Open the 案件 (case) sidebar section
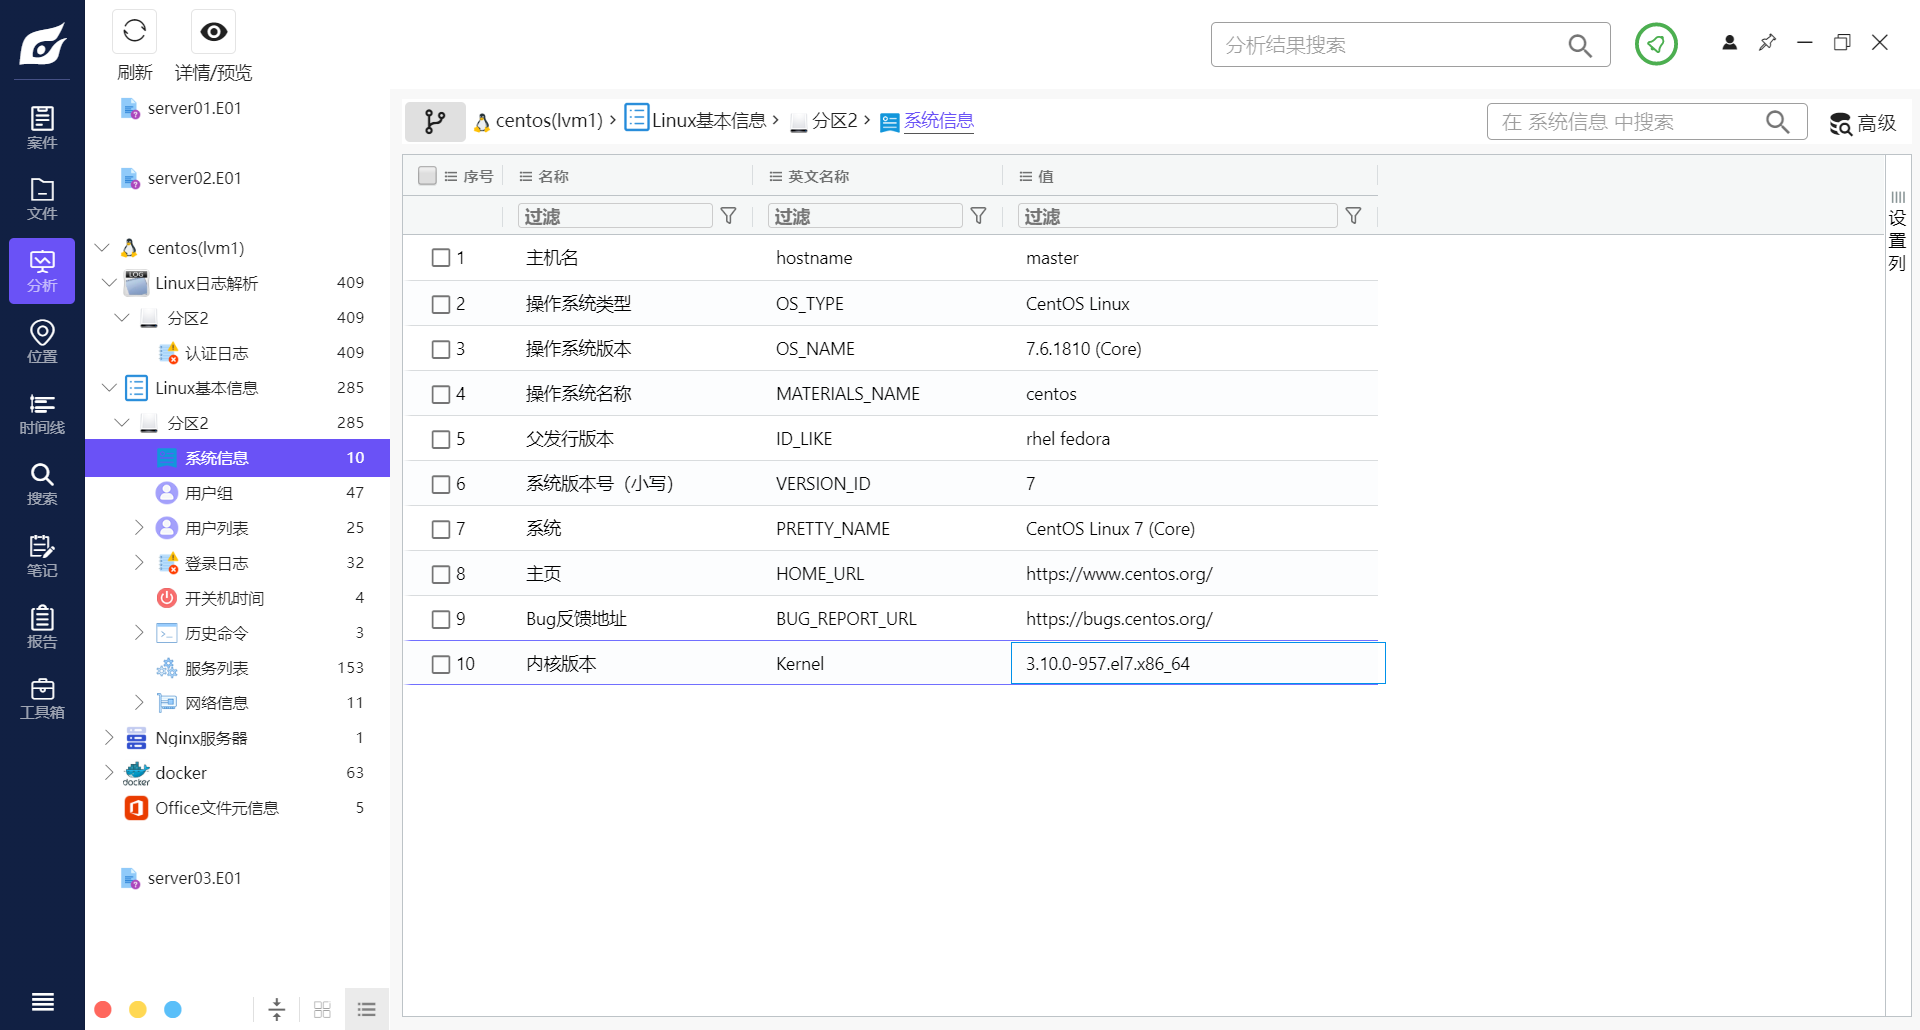 point(42,128)
